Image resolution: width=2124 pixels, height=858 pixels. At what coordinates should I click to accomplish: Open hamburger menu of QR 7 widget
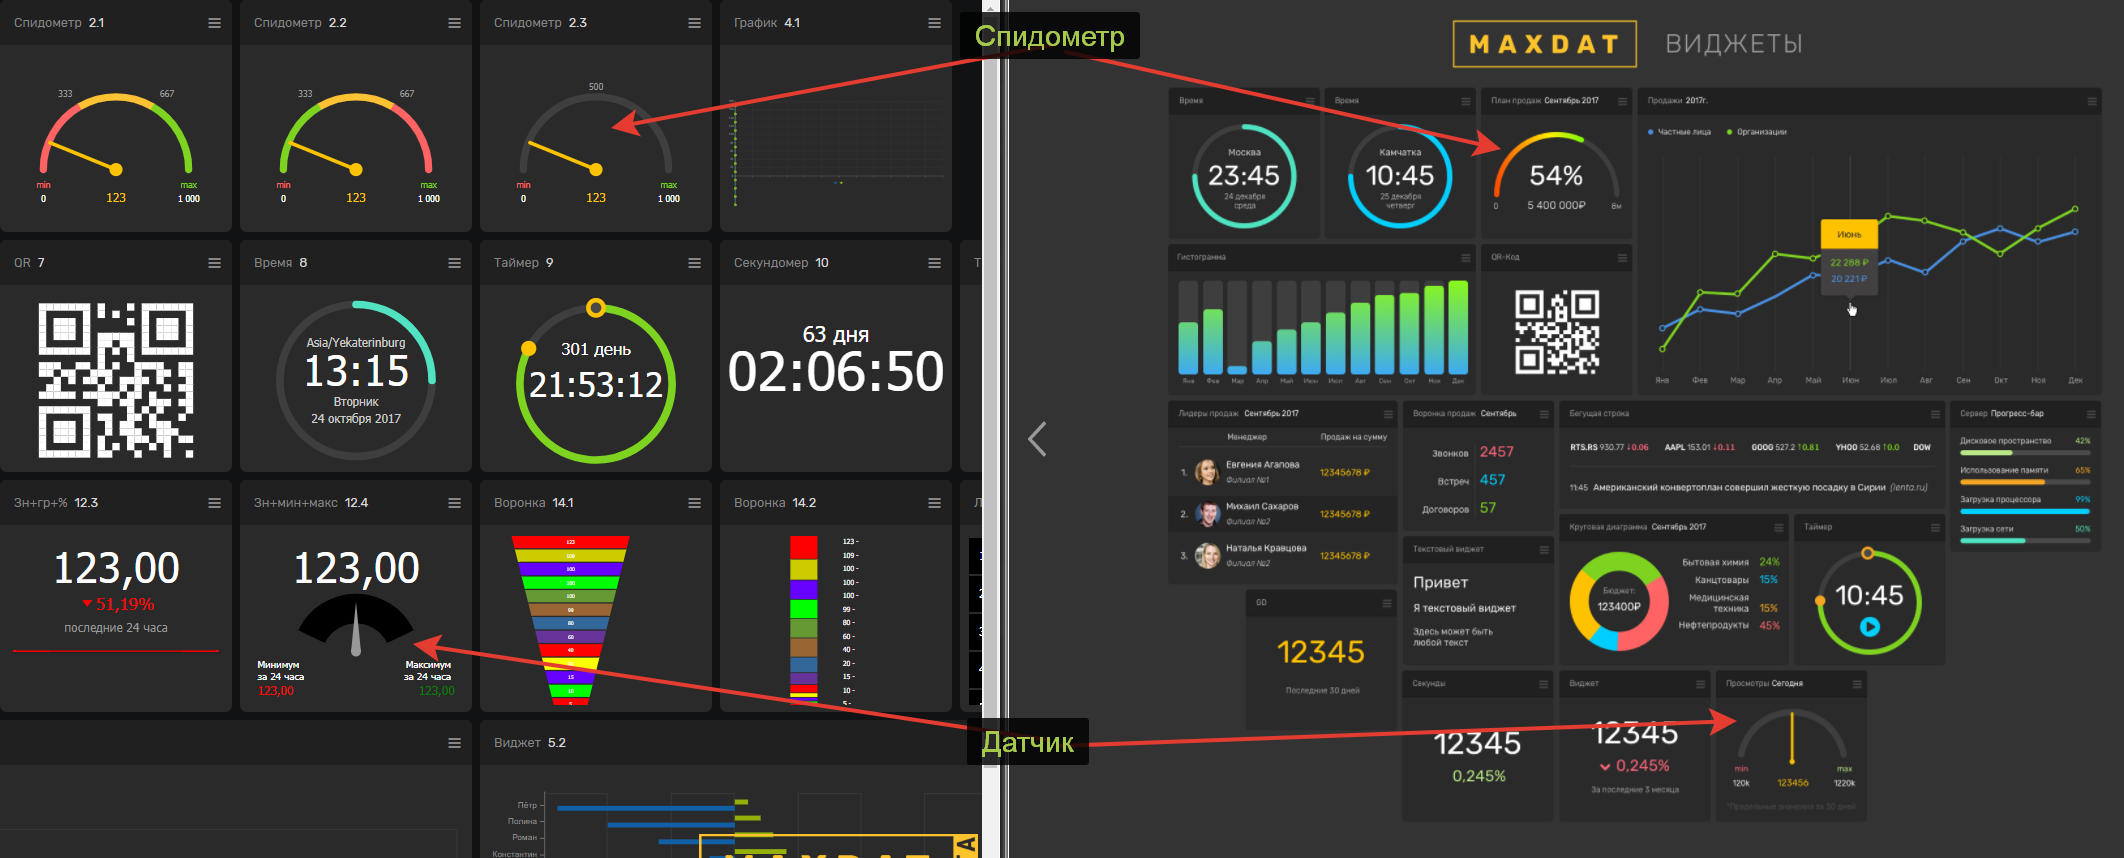(214, 263)
